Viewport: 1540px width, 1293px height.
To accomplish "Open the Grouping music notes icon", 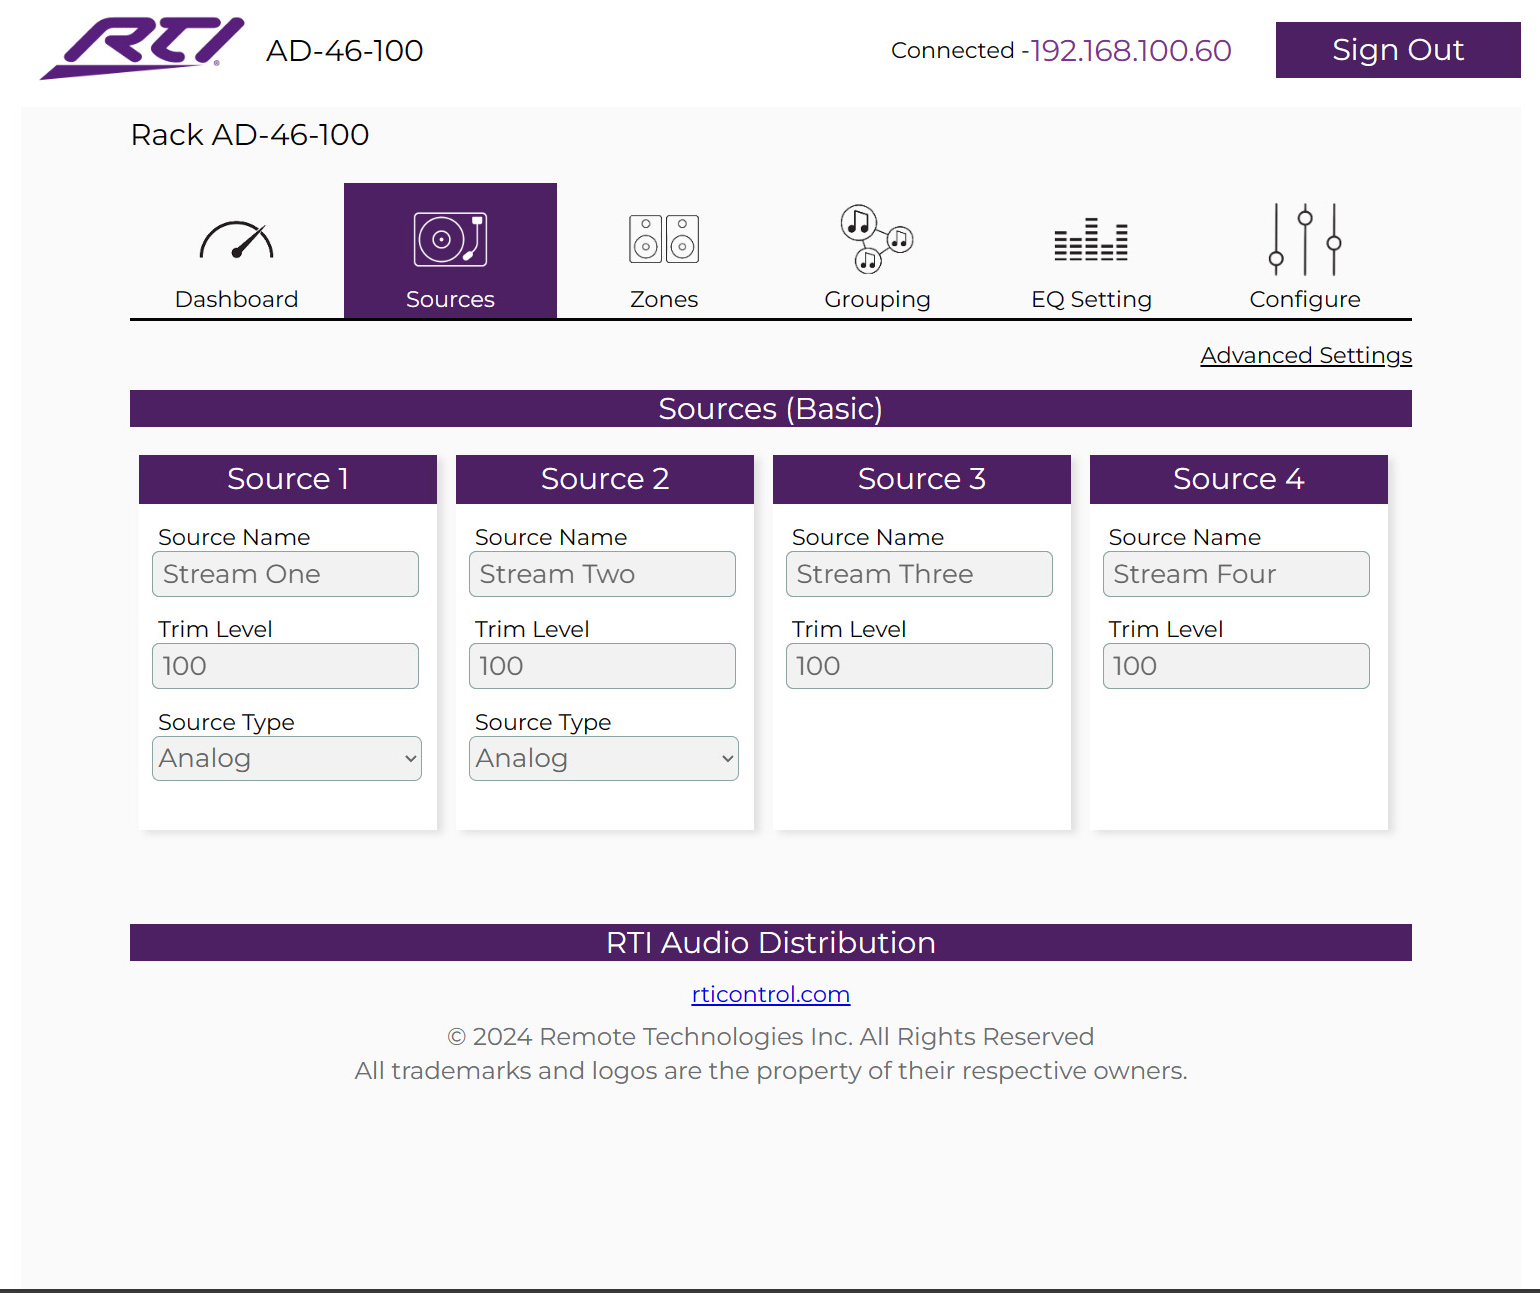I will point(877,240).
